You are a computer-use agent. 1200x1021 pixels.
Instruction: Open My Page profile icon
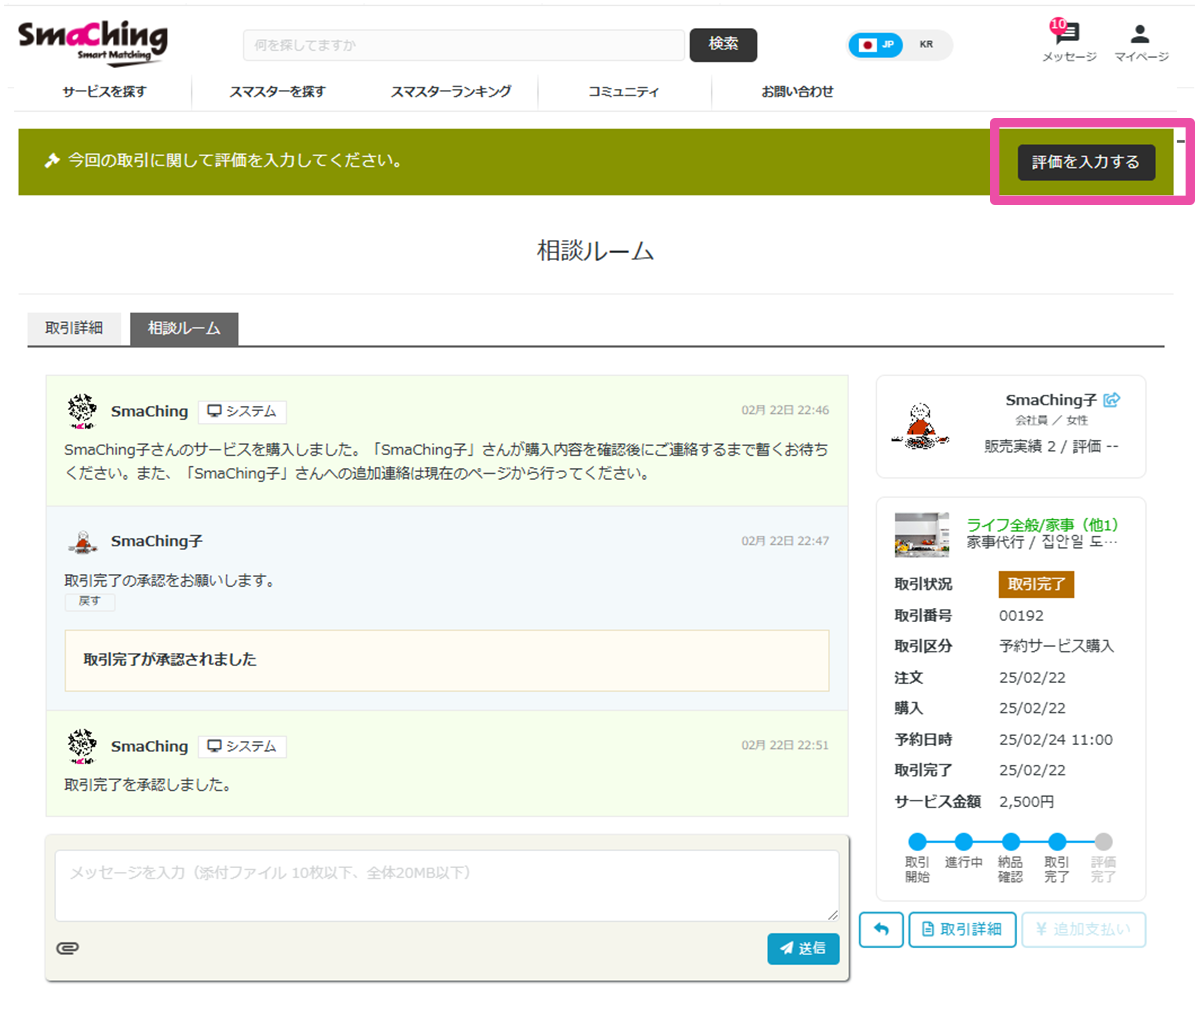[1140, 35]
